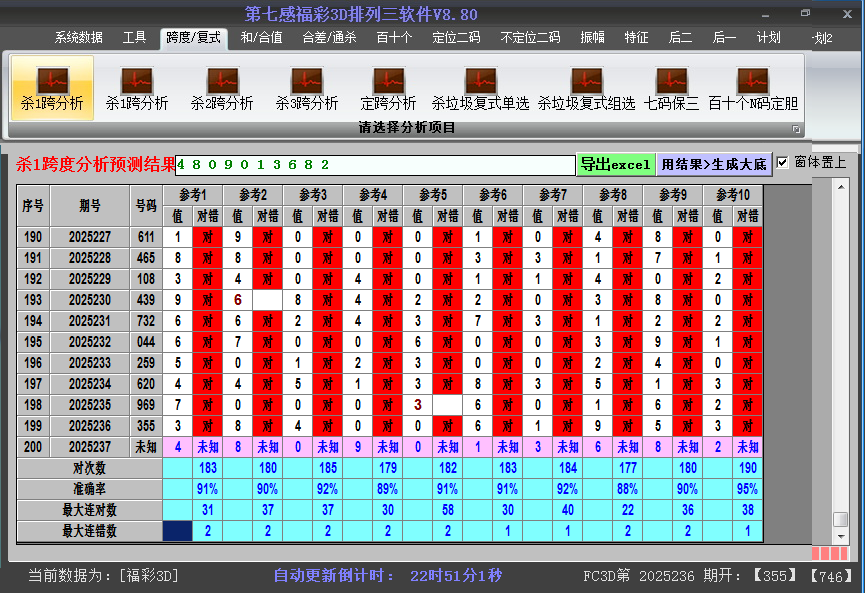This screenshot has width=865, height=593.
Task: Switch to the 系统数据 tab
Action: pos(79,38)
